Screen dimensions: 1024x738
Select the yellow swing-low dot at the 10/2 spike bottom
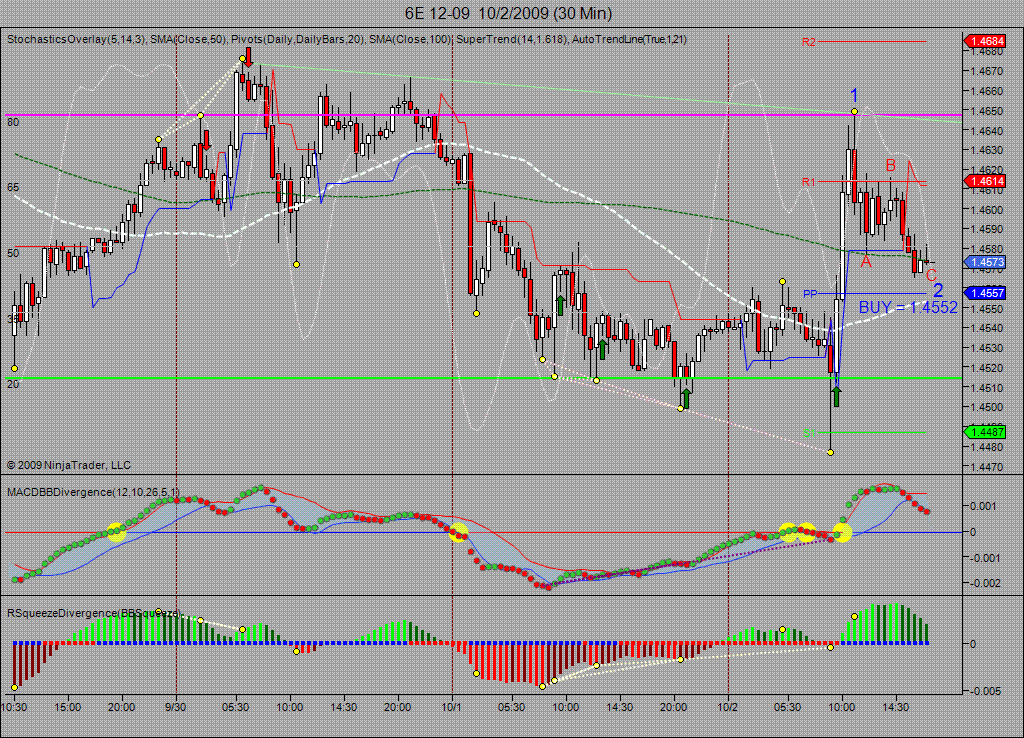click(830, 452)
